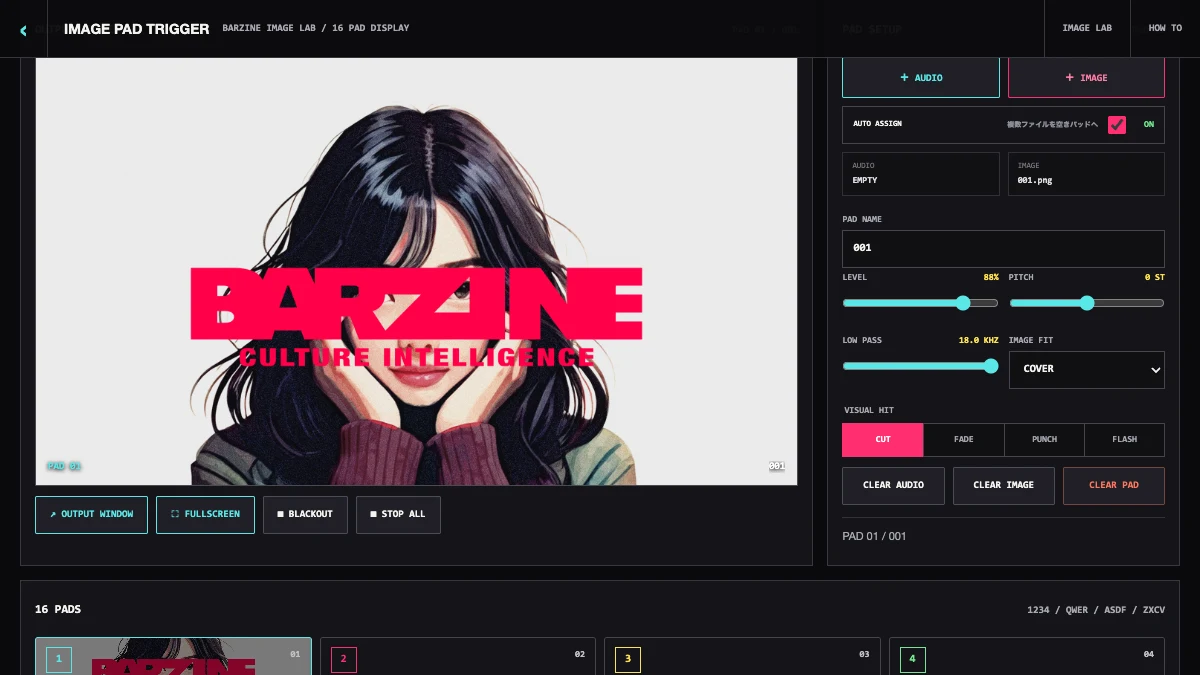Screen dimensions: 1200x675
Task: Go back using the header chevron
Action: click(23, 30)
